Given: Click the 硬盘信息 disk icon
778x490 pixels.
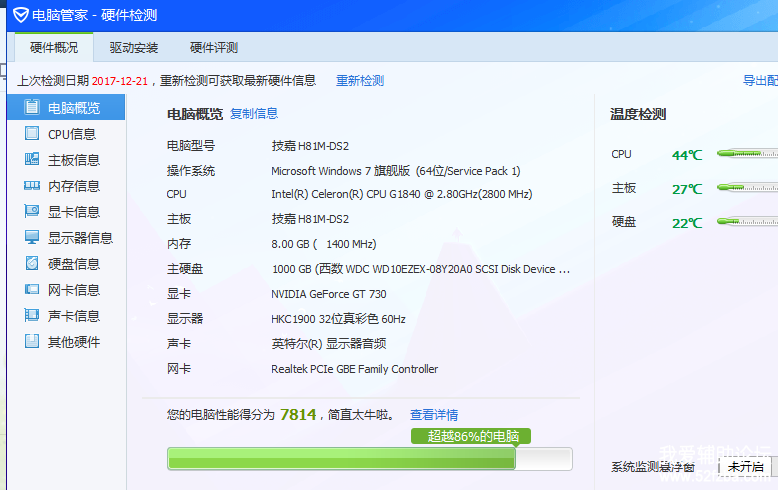Looking at the screenshot, I should click(x=32, y=264).
